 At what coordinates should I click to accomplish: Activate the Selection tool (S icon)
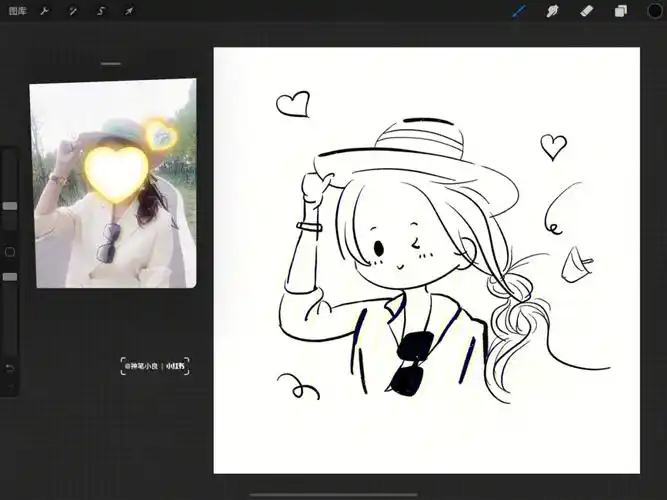pyautogui.click(x=101, y=11)
